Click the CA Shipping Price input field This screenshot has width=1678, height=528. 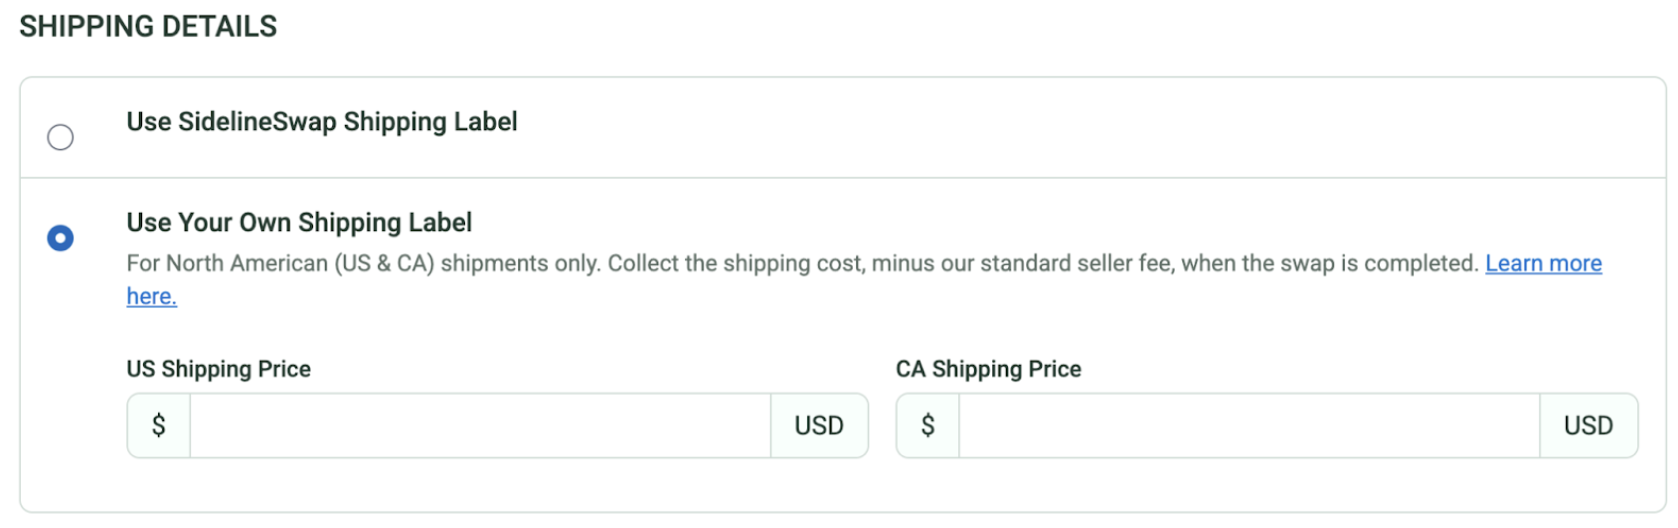click(x=1248, y=426)
